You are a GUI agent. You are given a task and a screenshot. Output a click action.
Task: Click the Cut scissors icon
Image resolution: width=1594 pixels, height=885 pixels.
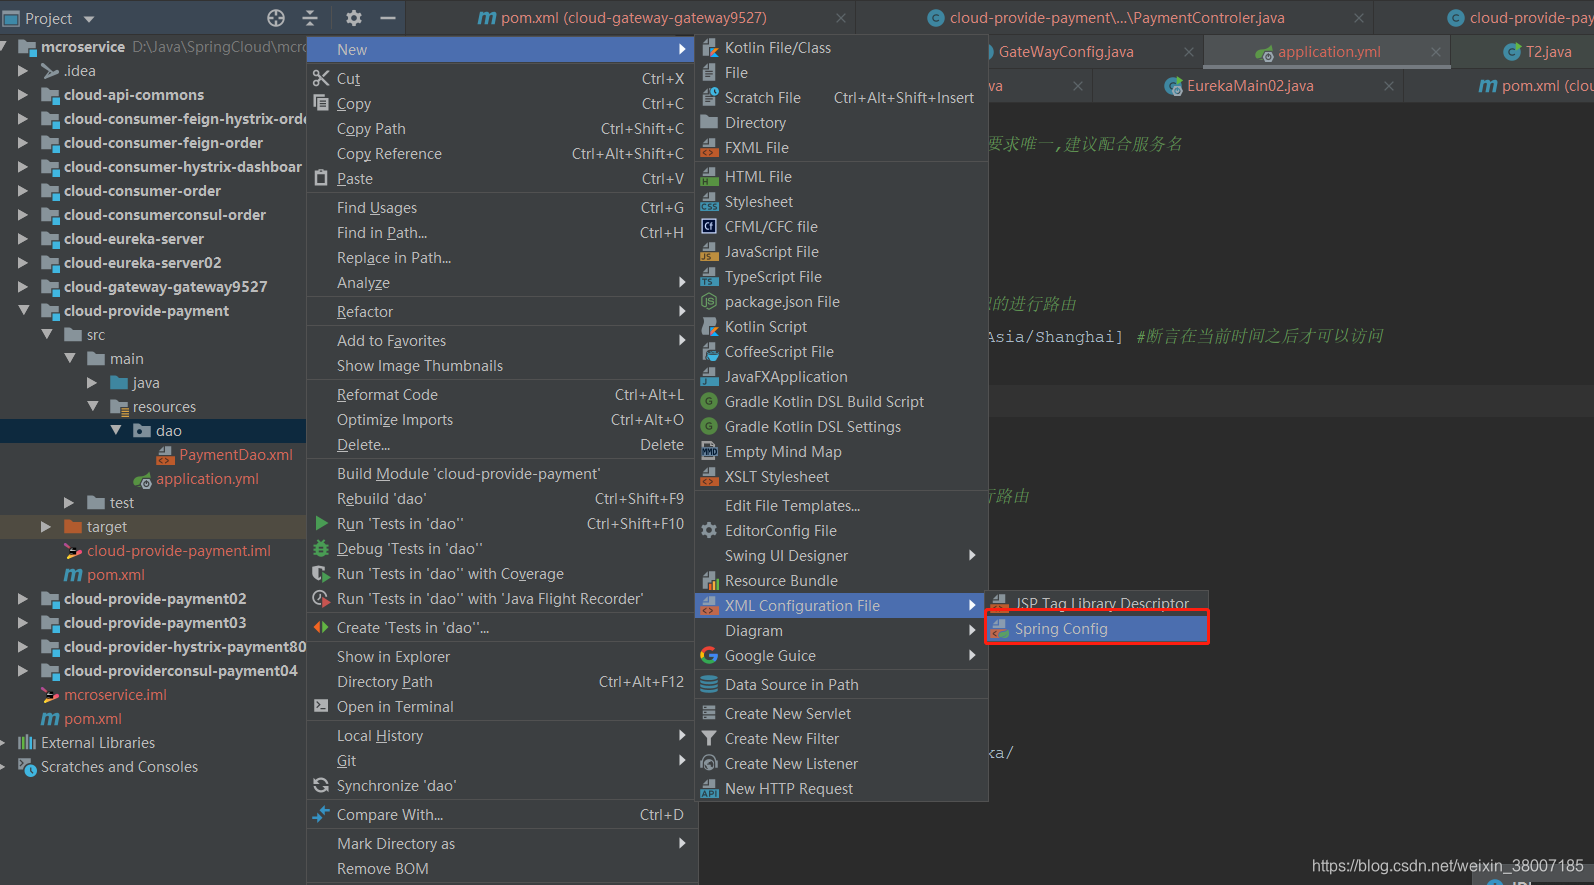point(321,78)
